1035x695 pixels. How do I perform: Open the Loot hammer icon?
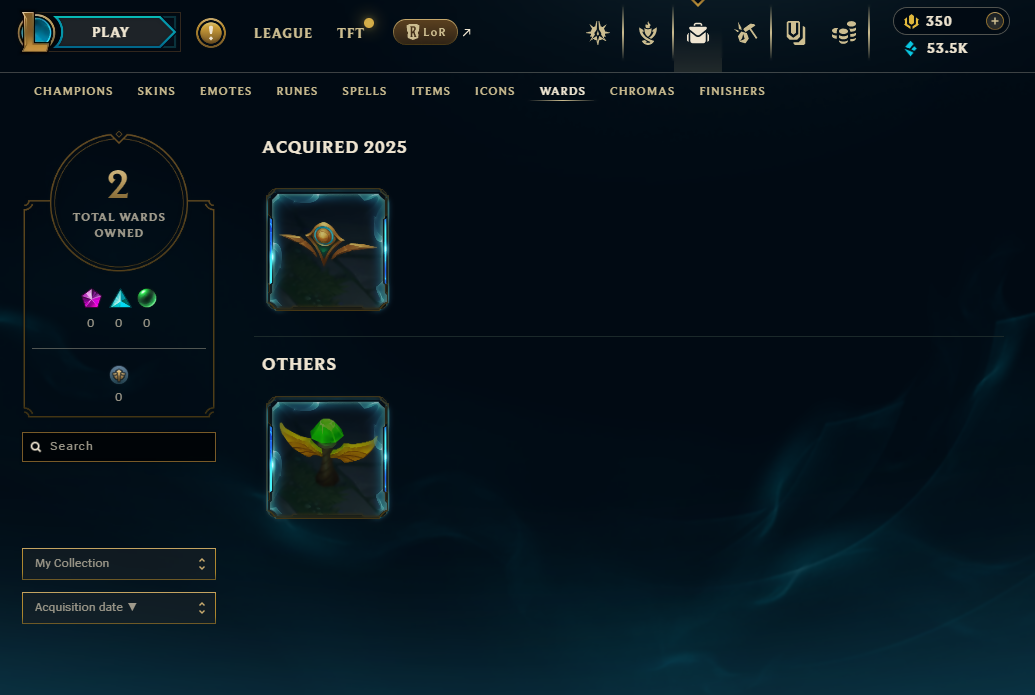tap(746, 33)
